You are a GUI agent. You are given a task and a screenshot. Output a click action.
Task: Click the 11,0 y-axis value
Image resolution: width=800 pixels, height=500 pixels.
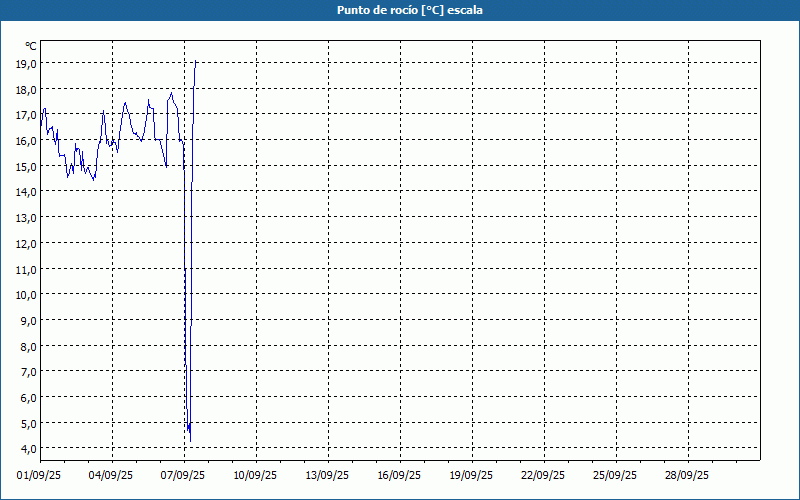[x=27, y=269]
